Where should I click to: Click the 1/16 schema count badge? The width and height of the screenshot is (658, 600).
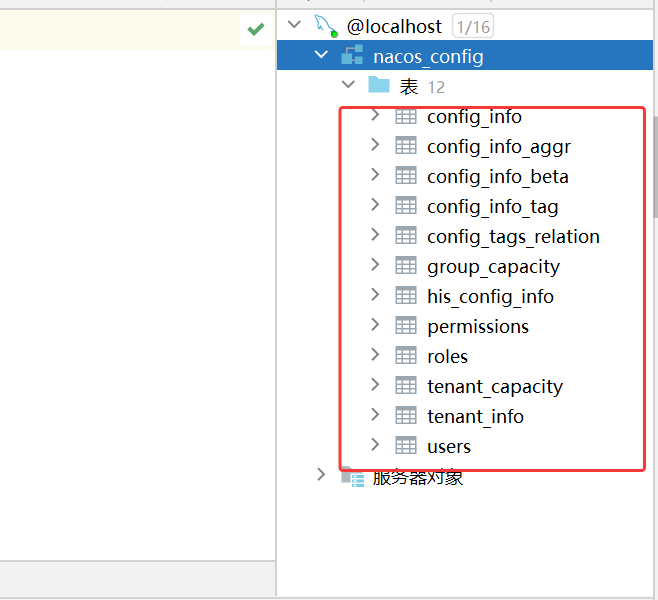(x=473, y=26)
